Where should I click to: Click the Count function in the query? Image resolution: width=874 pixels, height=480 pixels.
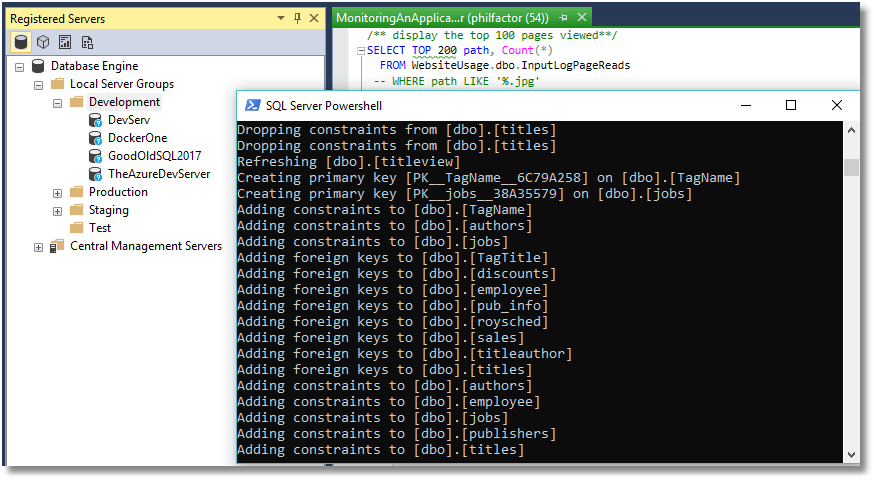[x=517, y=50]
